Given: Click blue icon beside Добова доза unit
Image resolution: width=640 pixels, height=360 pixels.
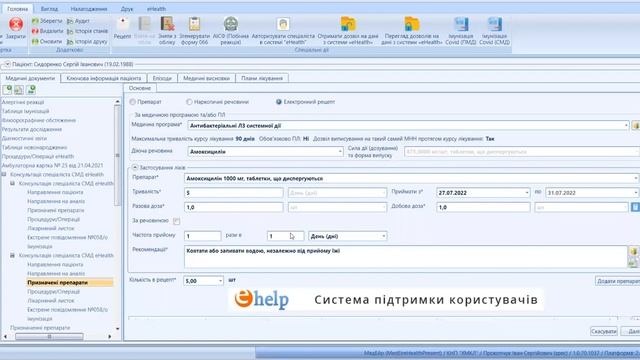Looking at the screenshot, I should point(635,207).
